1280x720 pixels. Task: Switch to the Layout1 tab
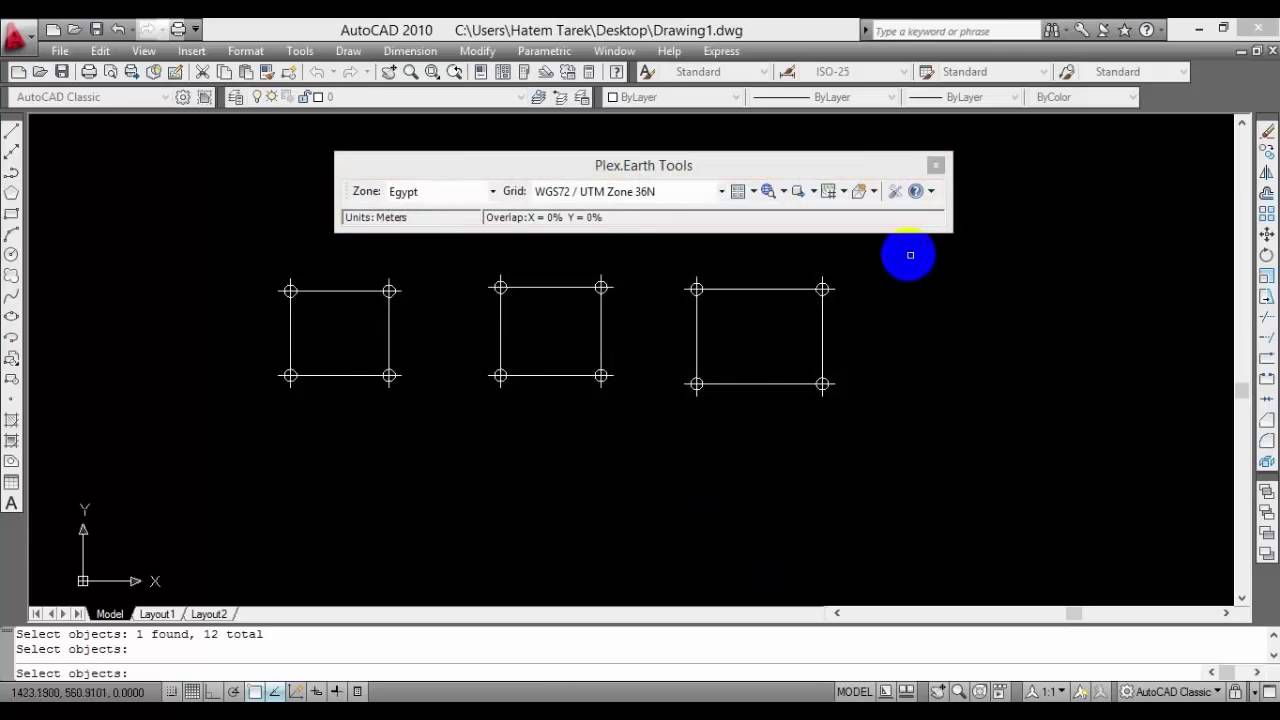tap(157, 614)
